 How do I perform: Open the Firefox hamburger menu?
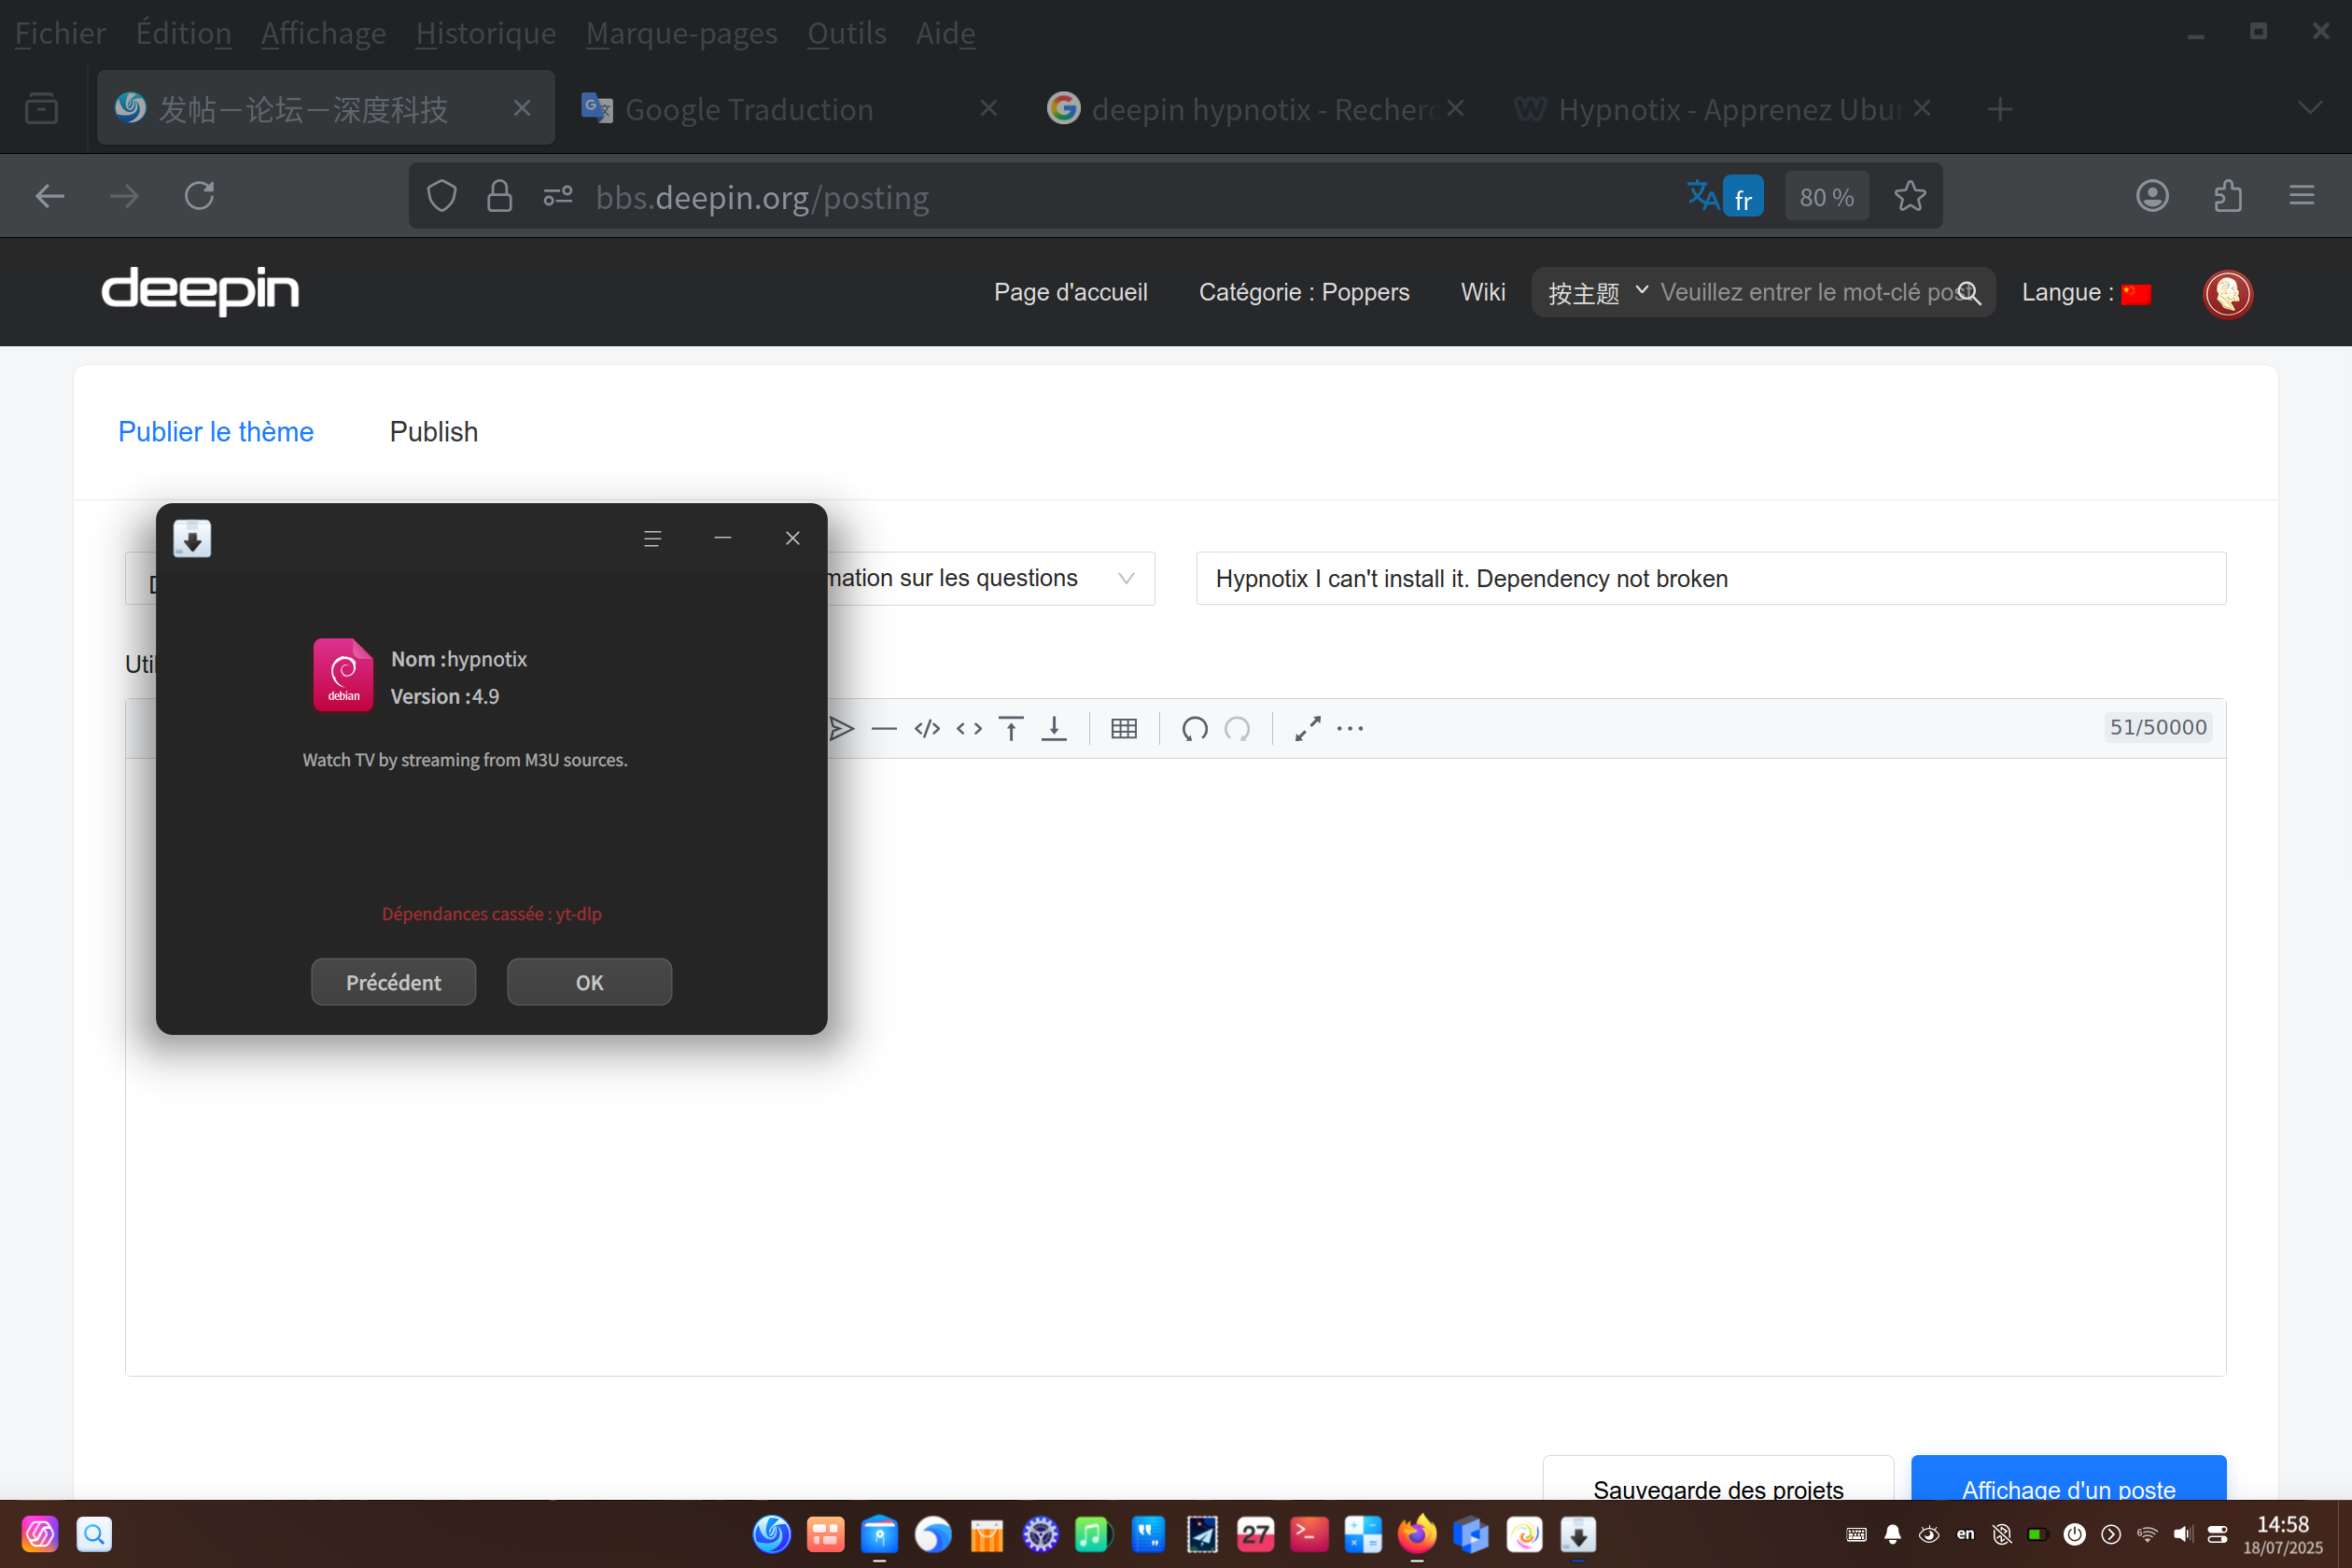pos(2302,196)
